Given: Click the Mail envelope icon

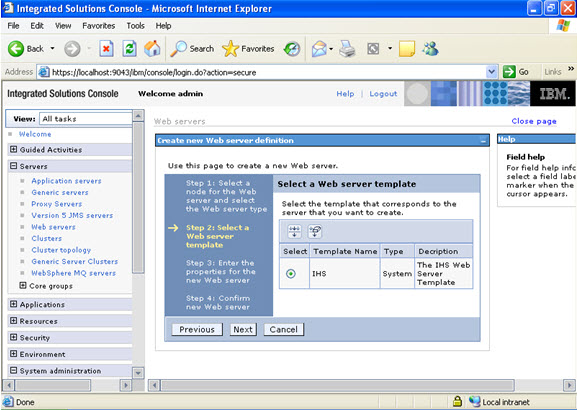Looking at the screenshot, I should point(319,49).
